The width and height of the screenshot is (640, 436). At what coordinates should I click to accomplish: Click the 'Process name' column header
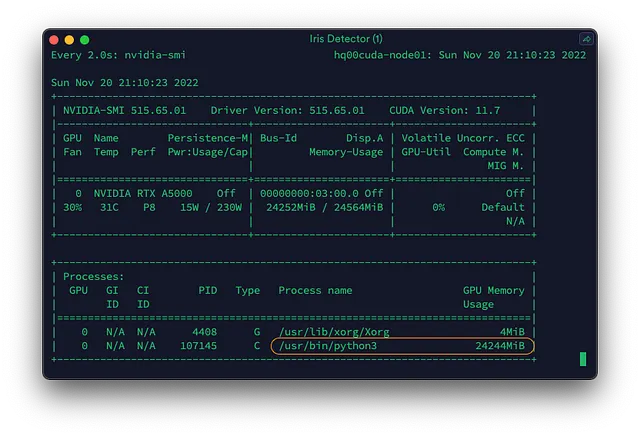click(x=315, y=290)
